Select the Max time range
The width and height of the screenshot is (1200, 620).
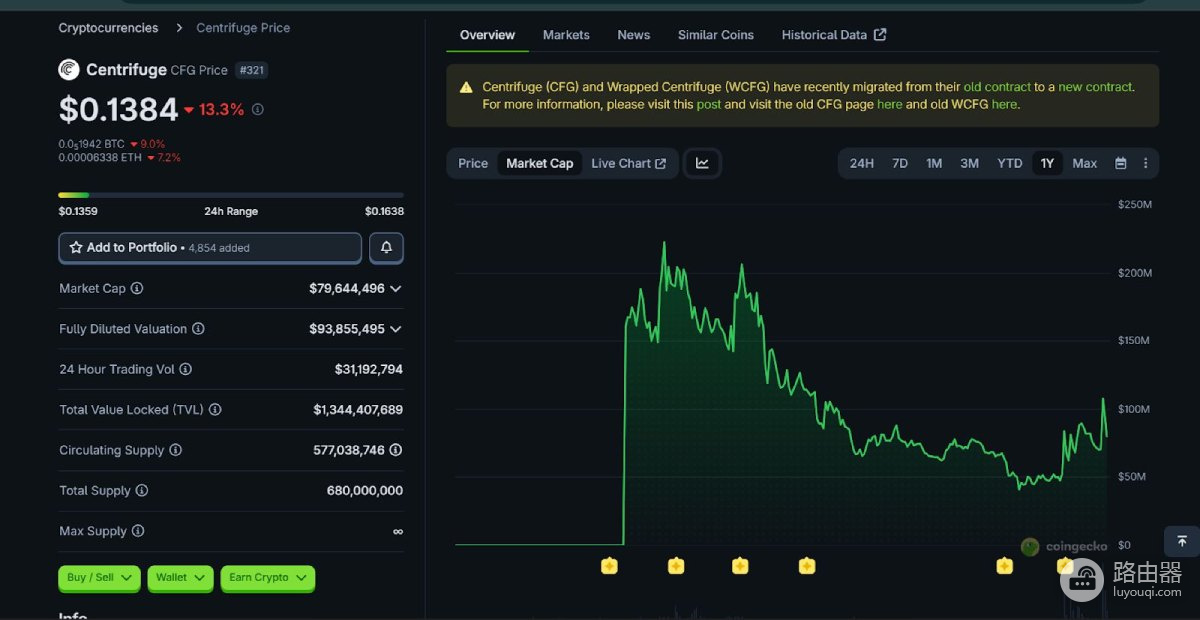[1085, 163]
